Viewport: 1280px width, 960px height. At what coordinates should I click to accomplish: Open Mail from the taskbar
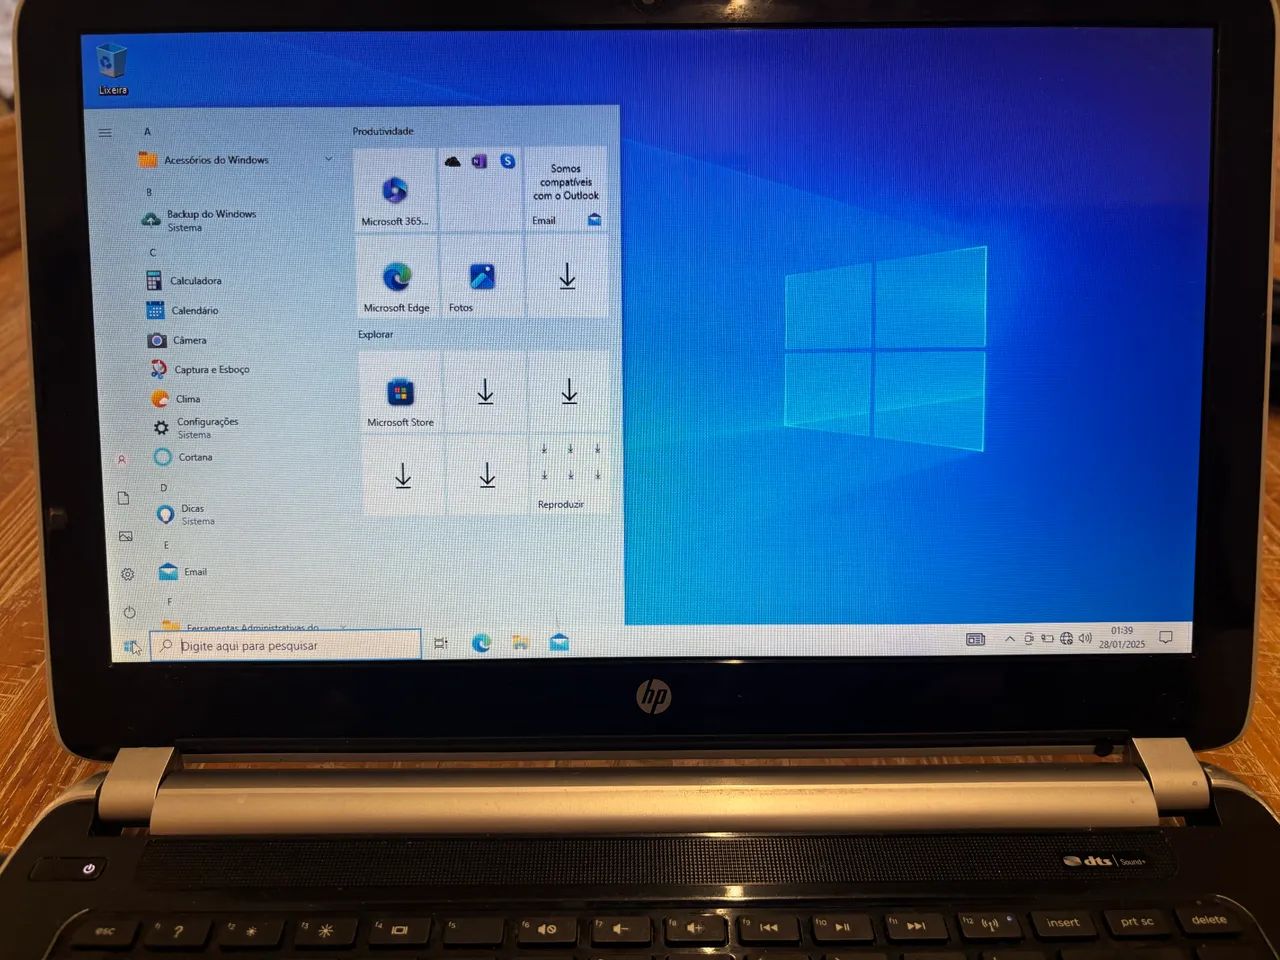point(559,642)
